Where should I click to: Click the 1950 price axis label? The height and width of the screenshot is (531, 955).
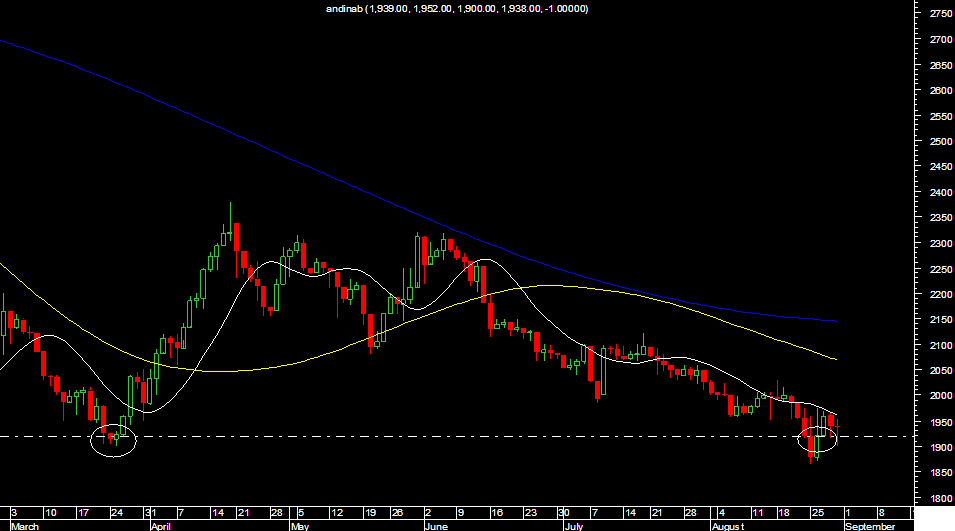(941, 422)
